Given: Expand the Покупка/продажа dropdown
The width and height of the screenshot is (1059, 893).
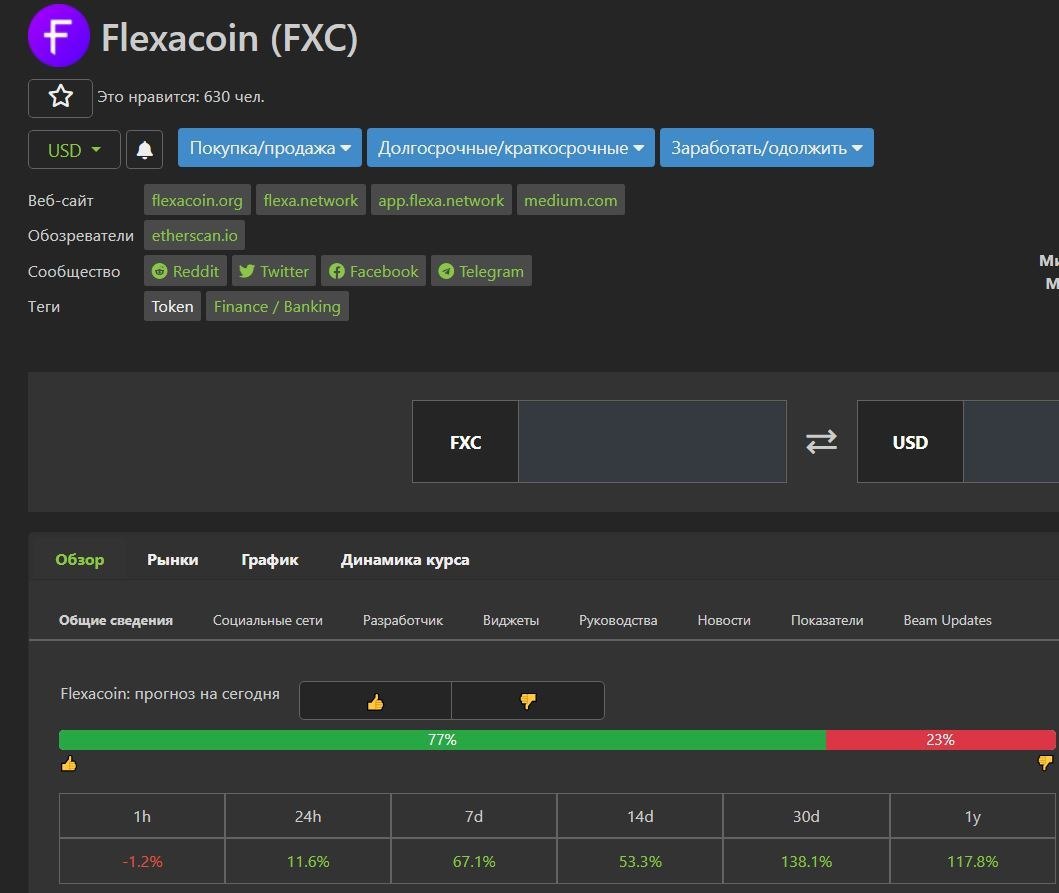Looking at the screenshot, I should click(x=269, y=147).
